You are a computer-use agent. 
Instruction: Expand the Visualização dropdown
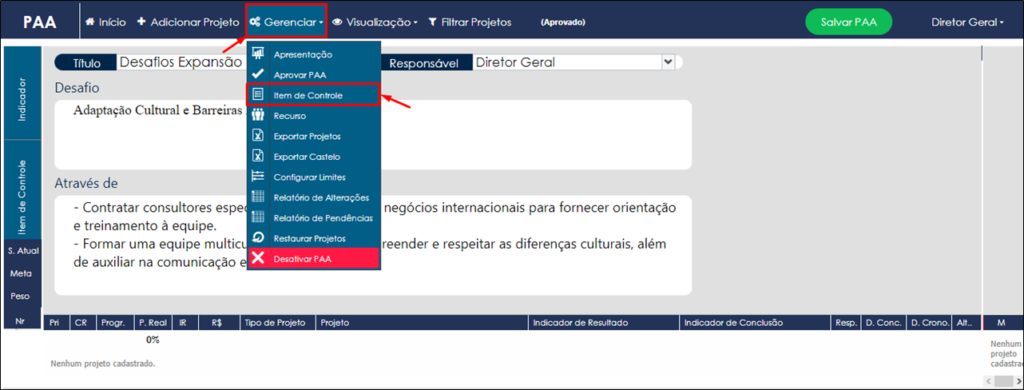pos(375,22)
